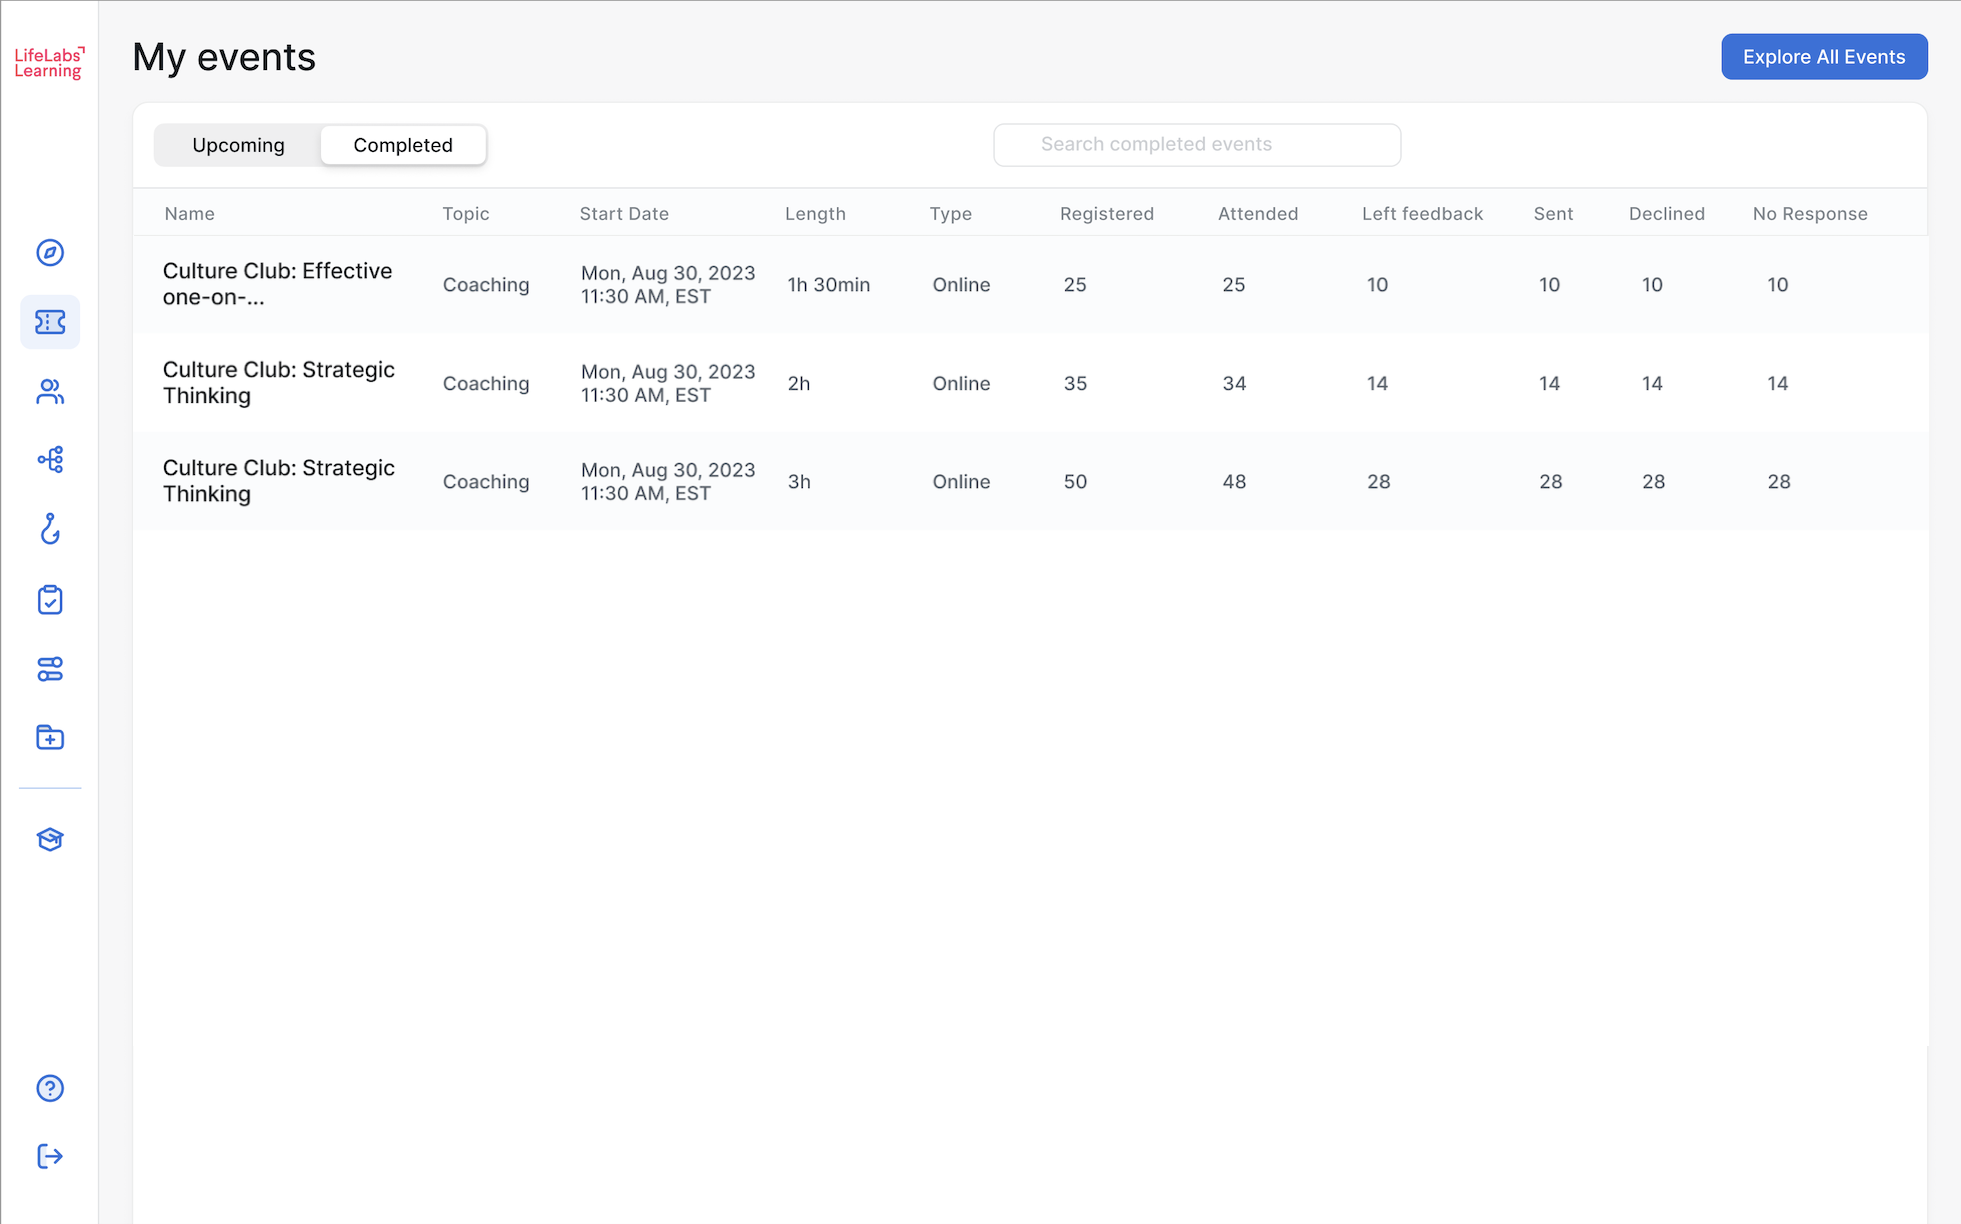This screenshot has height=1224, width=1961.
Task: Click the Search completed events field
Action: 1196,145
